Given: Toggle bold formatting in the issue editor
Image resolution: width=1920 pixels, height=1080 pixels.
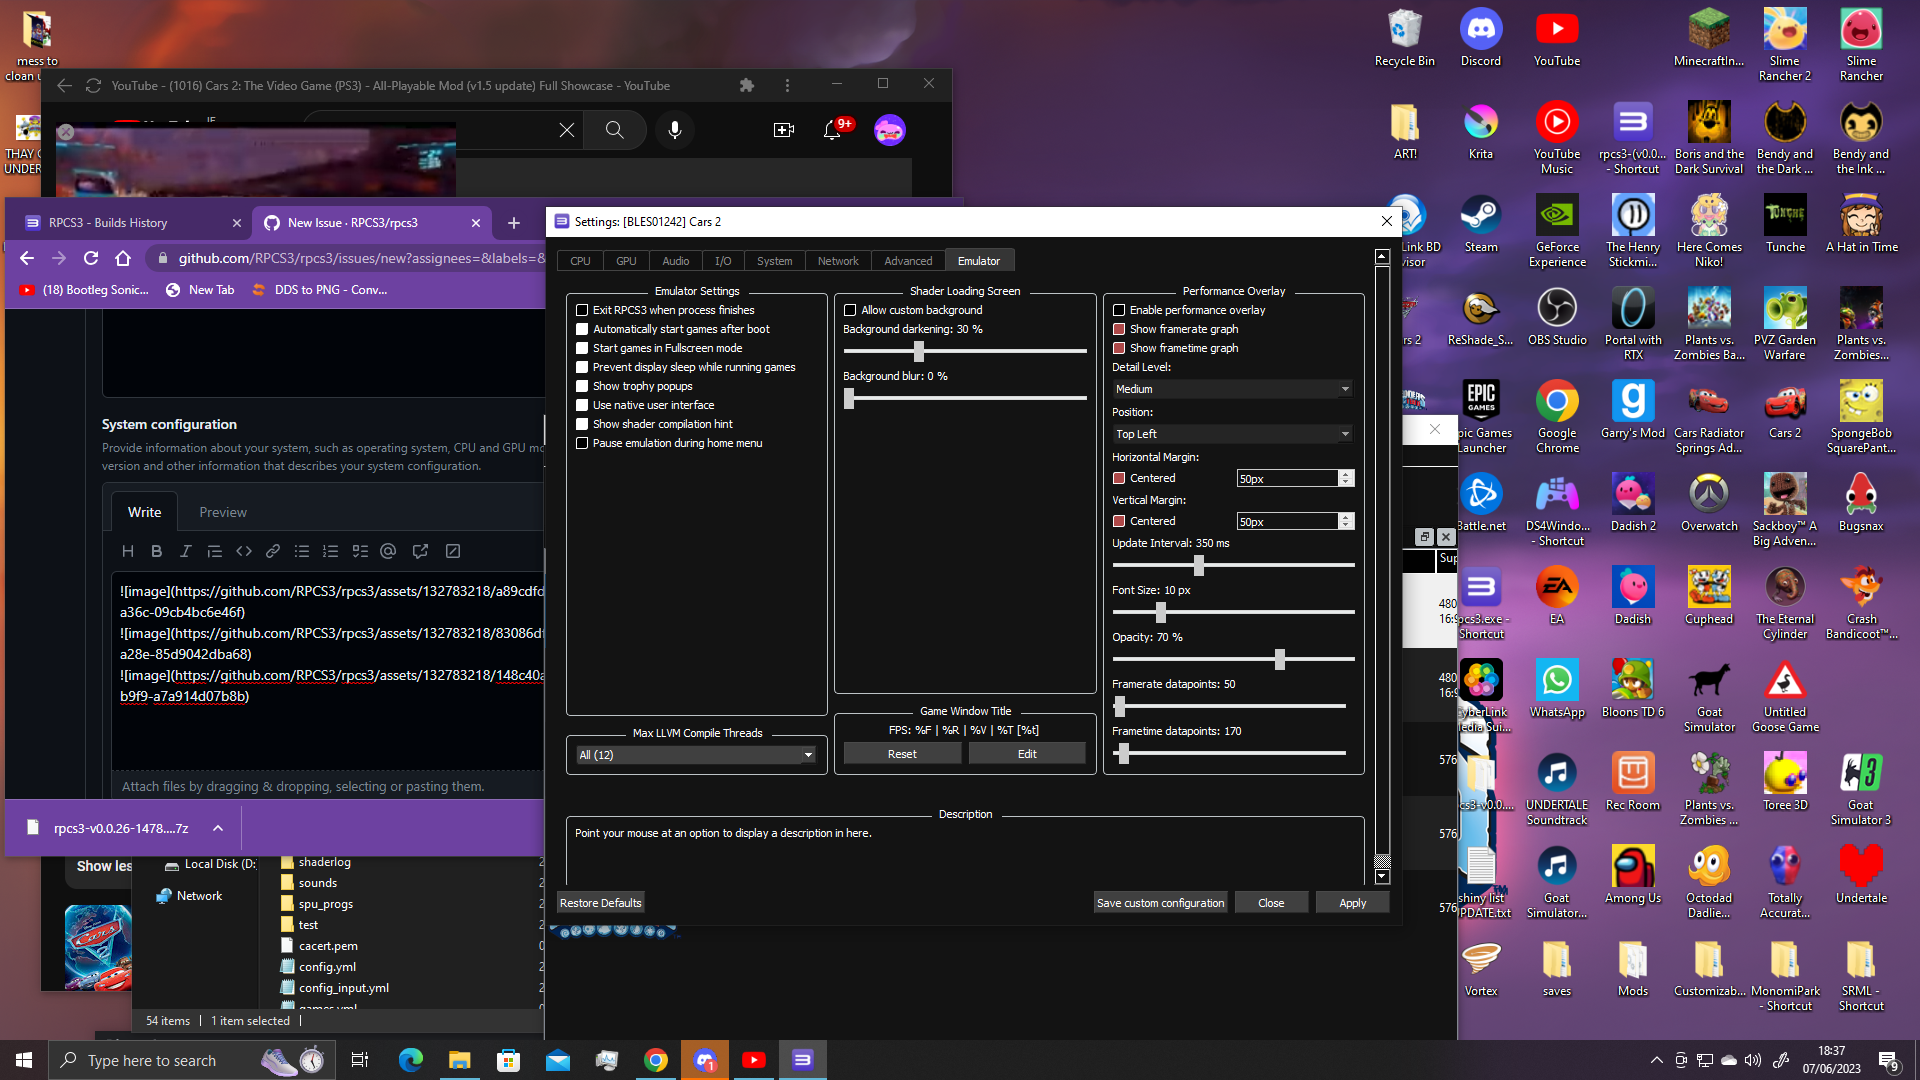Looking at the screenshot, I should 156,551.
